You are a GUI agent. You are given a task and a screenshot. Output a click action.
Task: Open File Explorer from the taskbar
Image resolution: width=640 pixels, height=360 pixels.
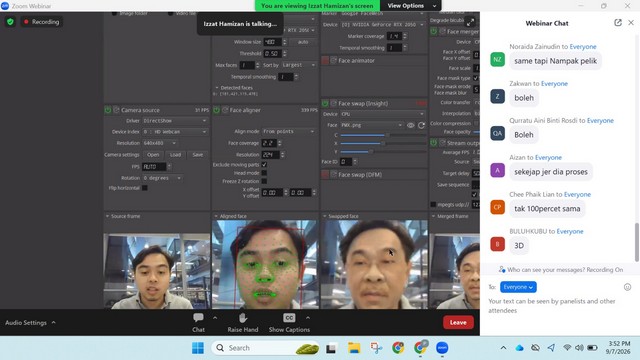354,348
